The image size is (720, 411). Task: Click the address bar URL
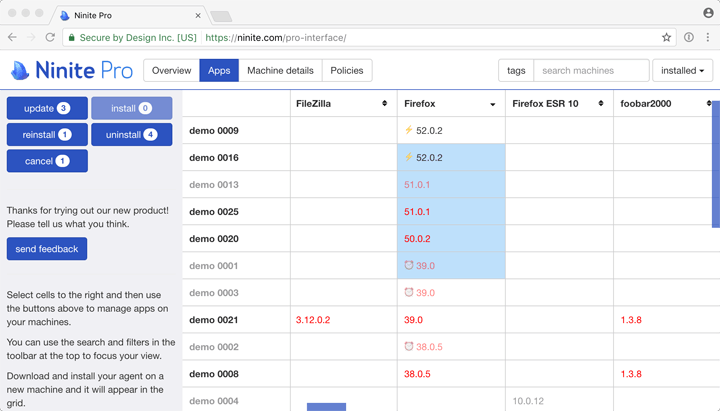pos(276,38)
